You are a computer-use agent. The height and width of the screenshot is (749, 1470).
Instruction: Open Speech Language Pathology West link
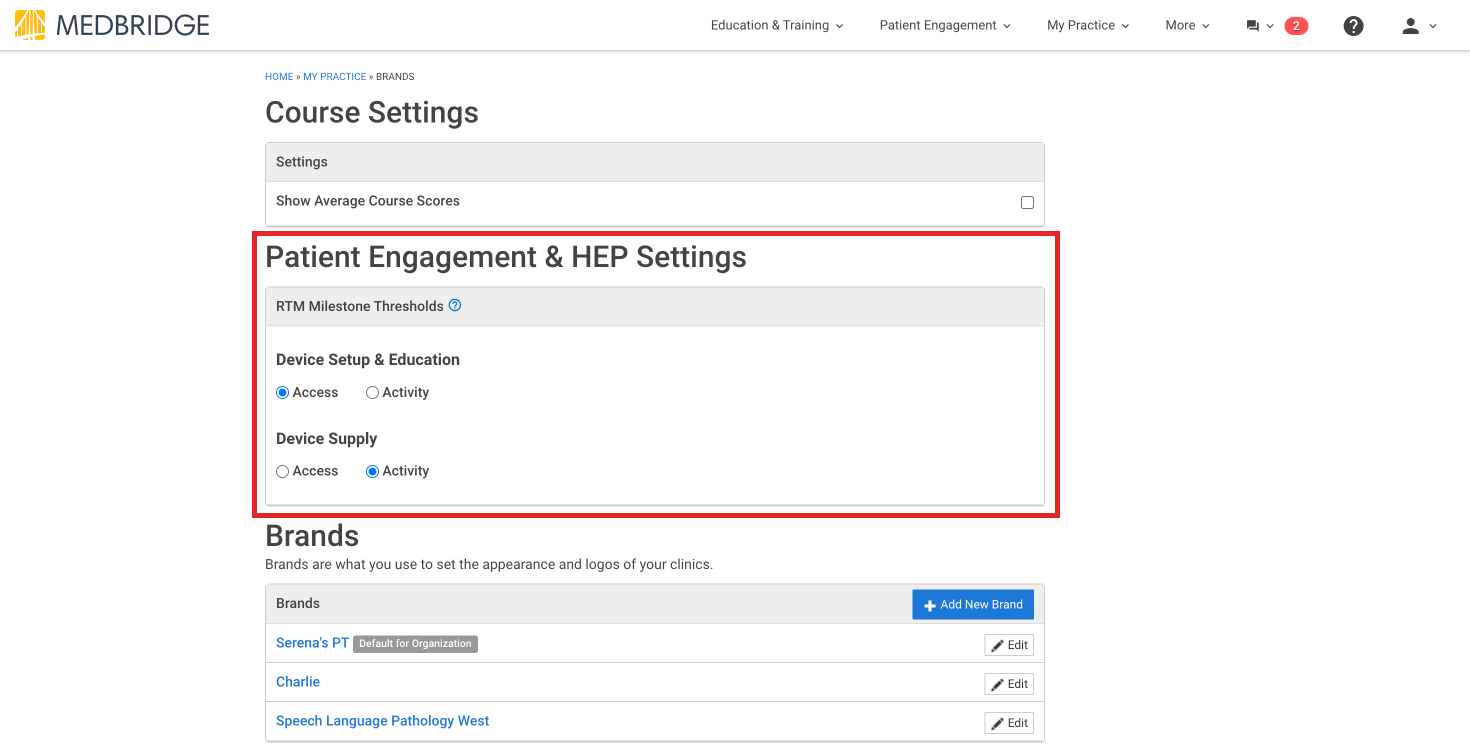coord(382,721)
